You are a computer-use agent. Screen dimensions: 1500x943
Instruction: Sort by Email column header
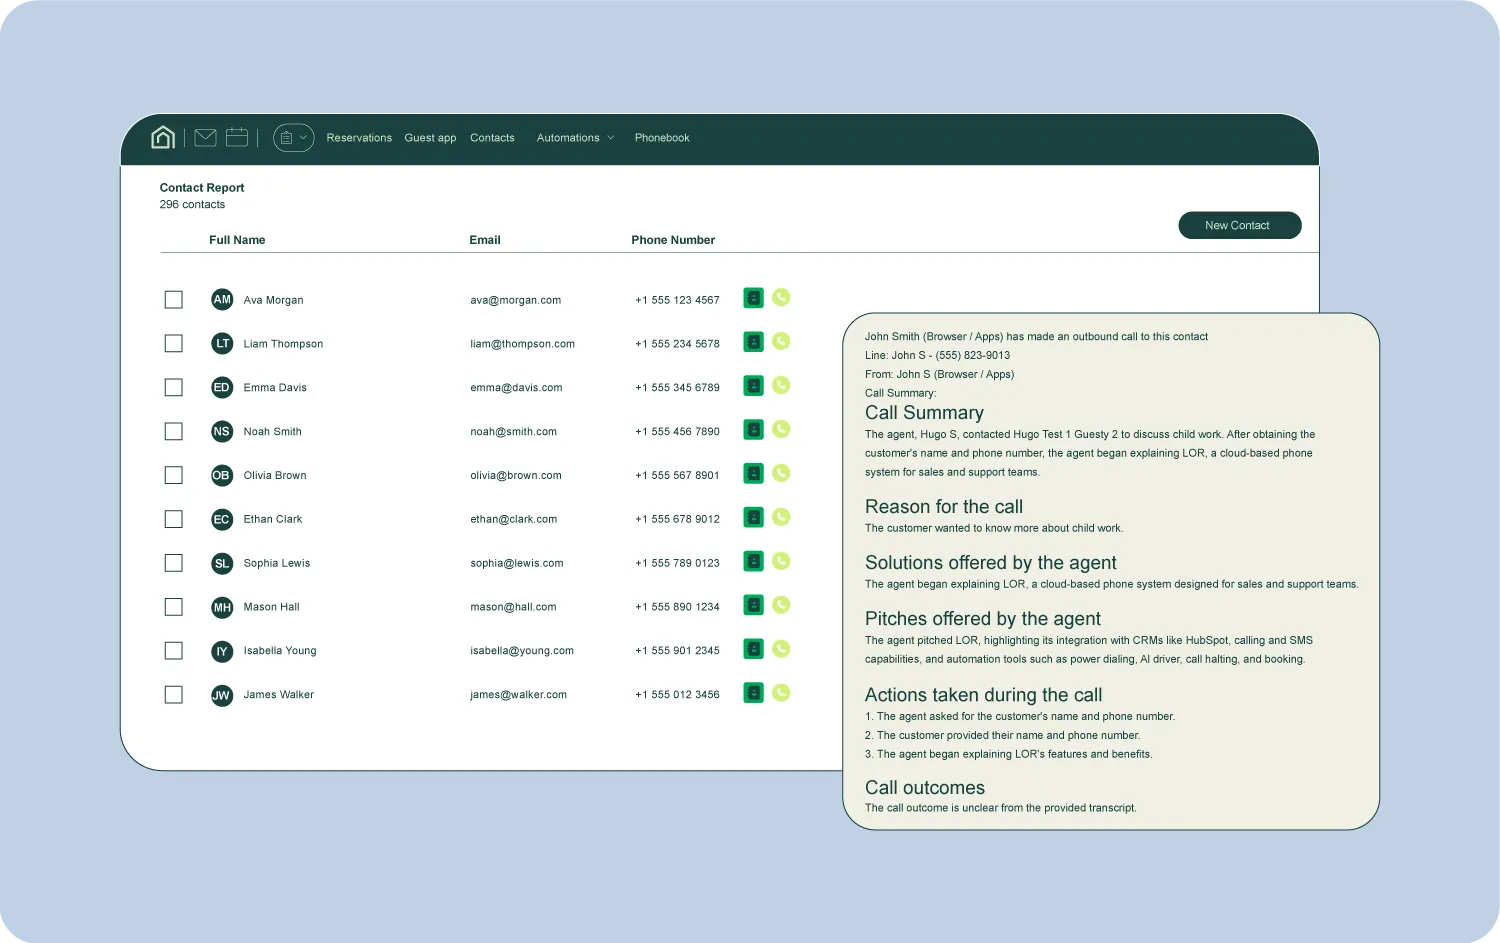(x=485, y=240)
